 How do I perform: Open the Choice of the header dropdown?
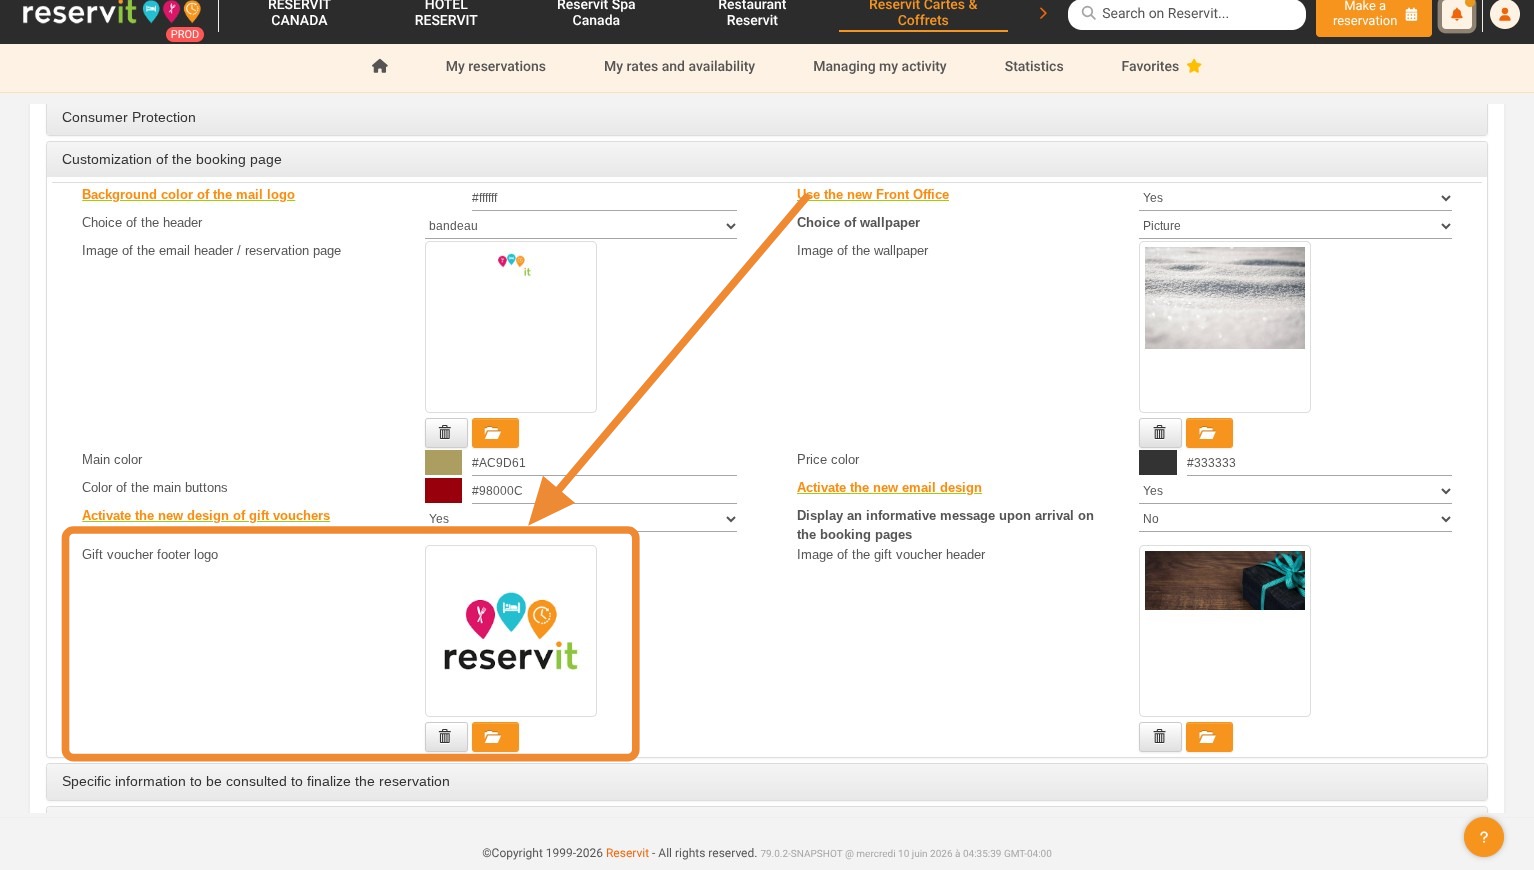coord(581,226)
